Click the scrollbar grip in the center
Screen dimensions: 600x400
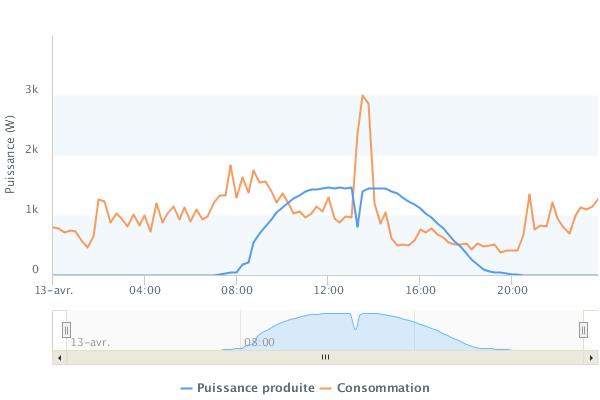(325, 356)
